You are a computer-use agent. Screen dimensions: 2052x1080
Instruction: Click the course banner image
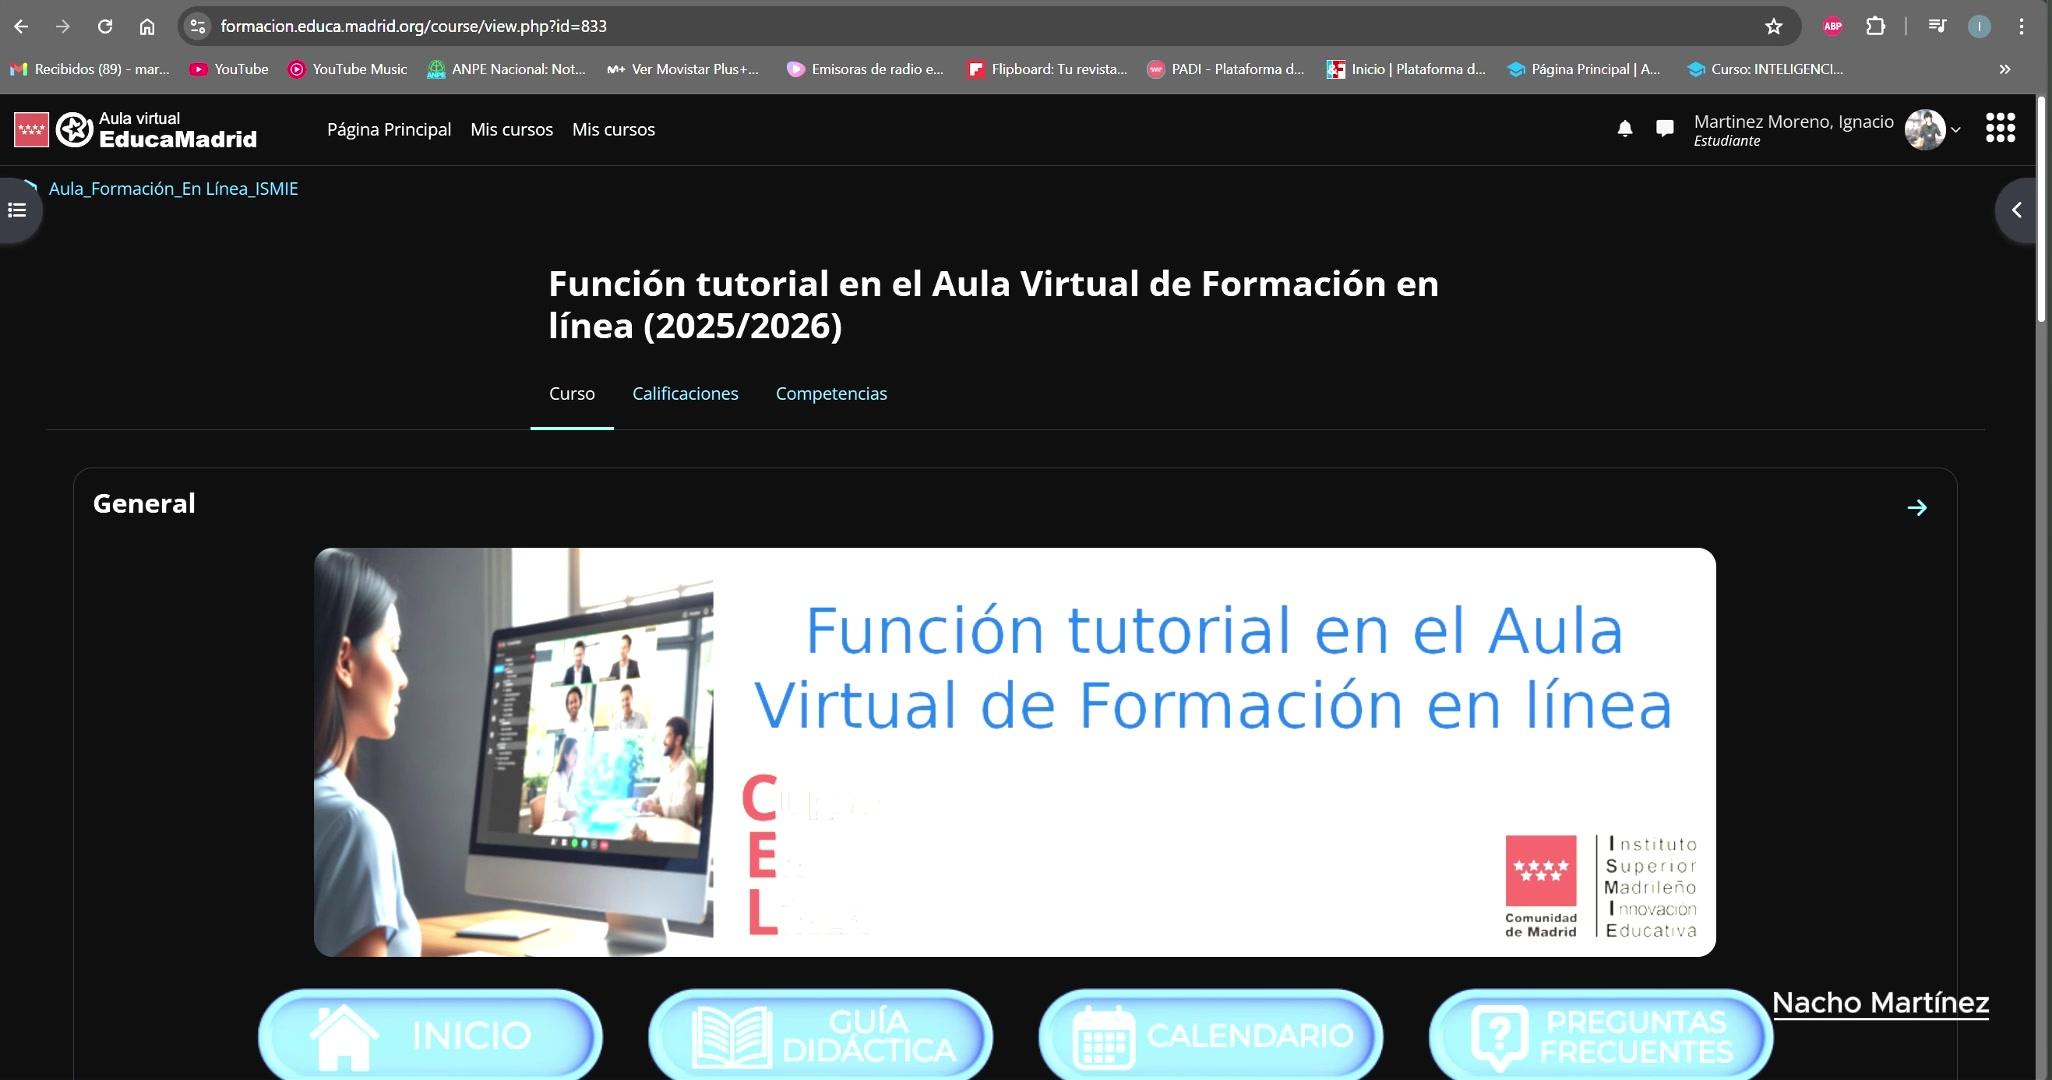[x=1015, y=752]
